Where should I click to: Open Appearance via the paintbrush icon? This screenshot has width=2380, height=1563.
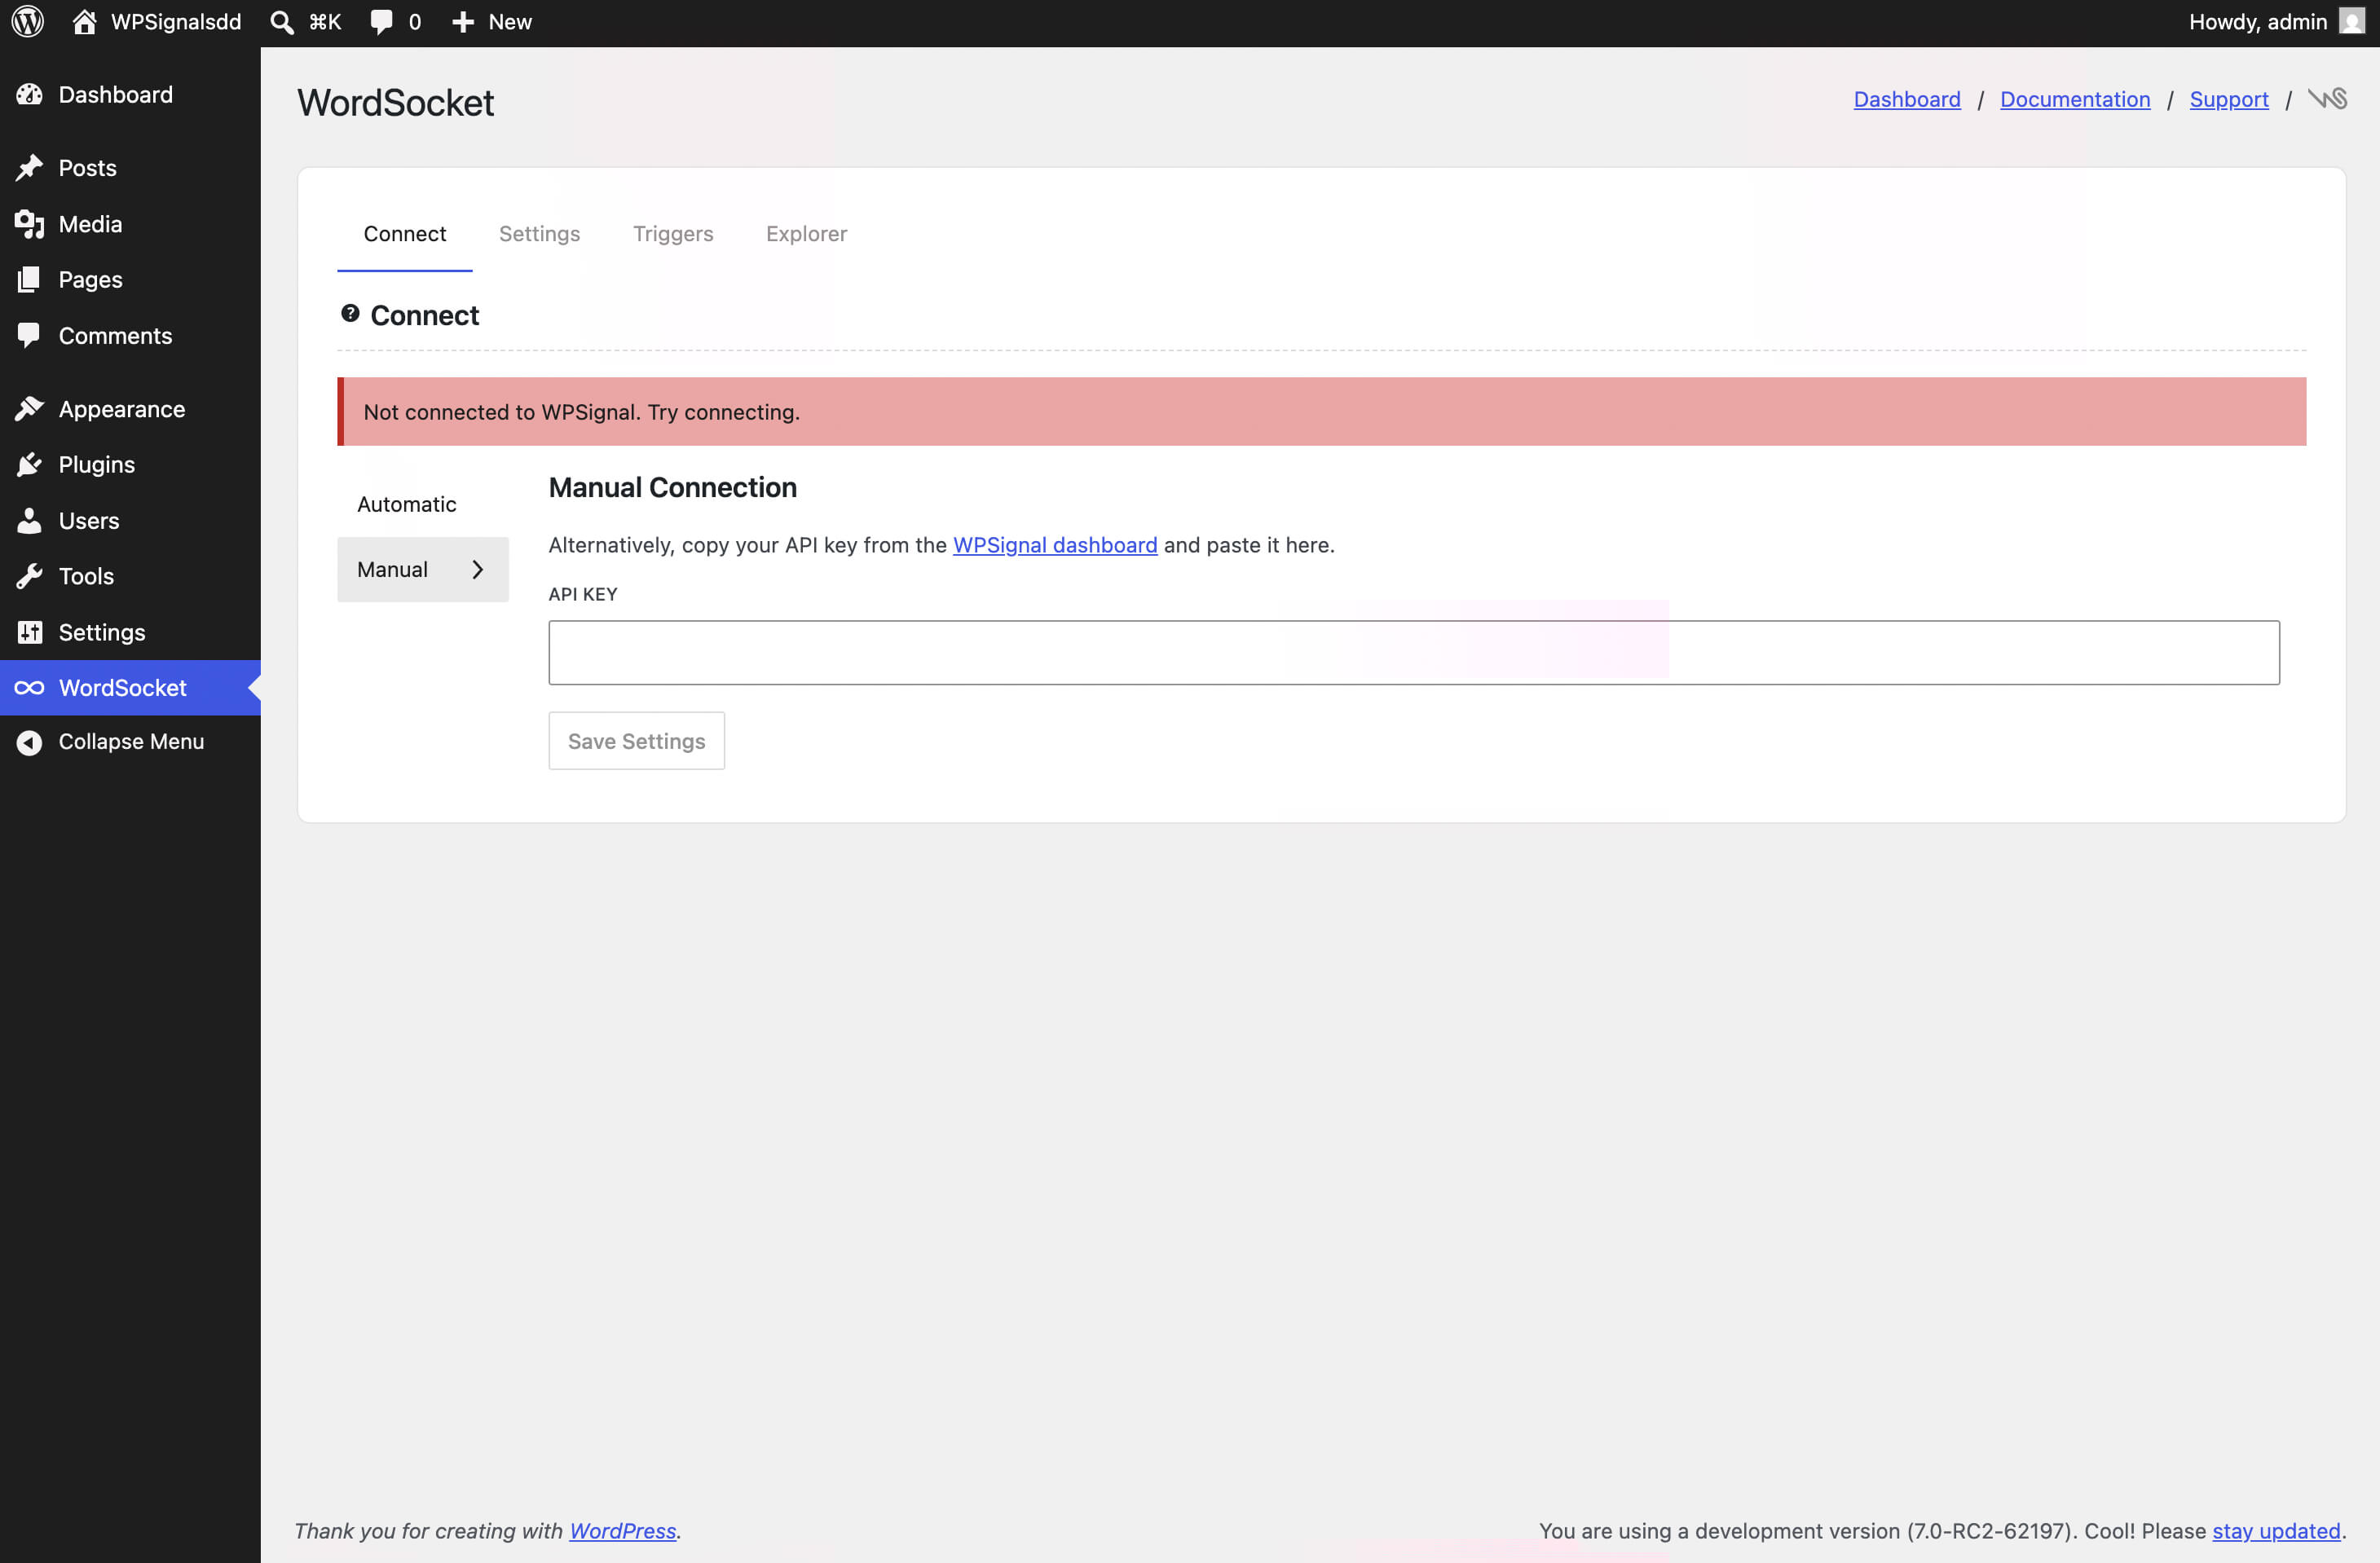click(x=29, y=408)
